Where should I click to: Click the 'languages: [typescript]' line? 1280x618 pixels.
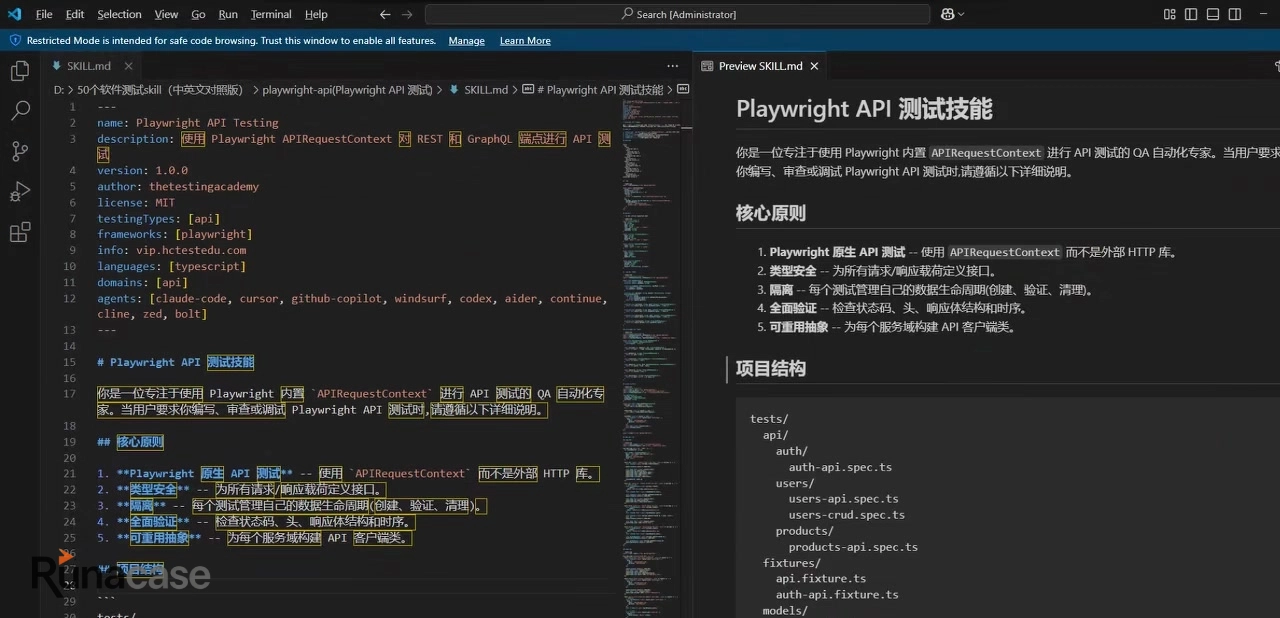(171, 266)
